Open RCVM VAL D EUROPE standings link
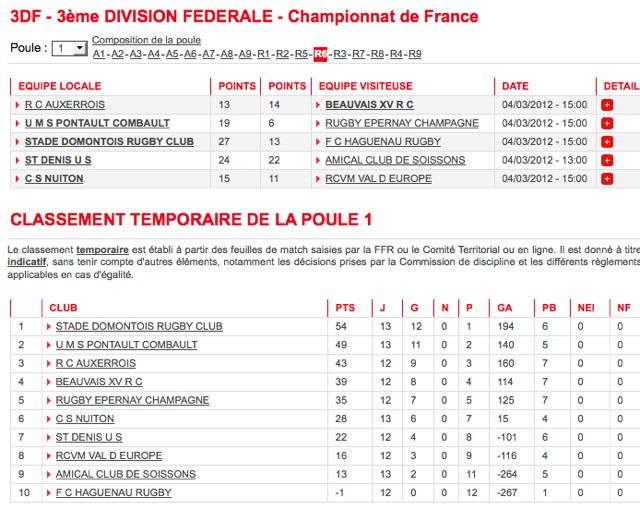640x510 pixels. click(109, 456)
